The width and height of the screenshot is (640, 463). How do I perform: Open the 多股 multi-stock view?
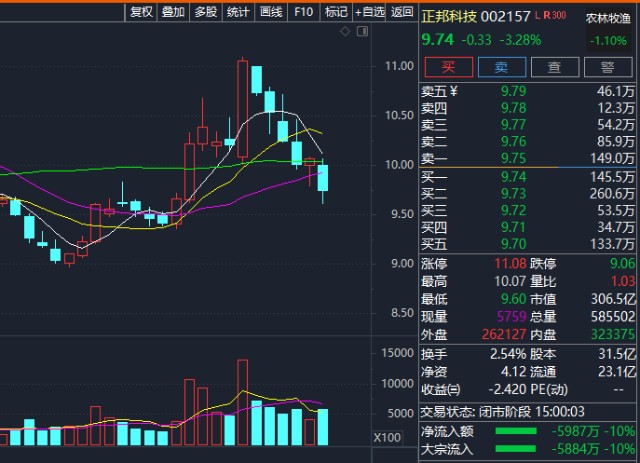(x=205, y=12)
